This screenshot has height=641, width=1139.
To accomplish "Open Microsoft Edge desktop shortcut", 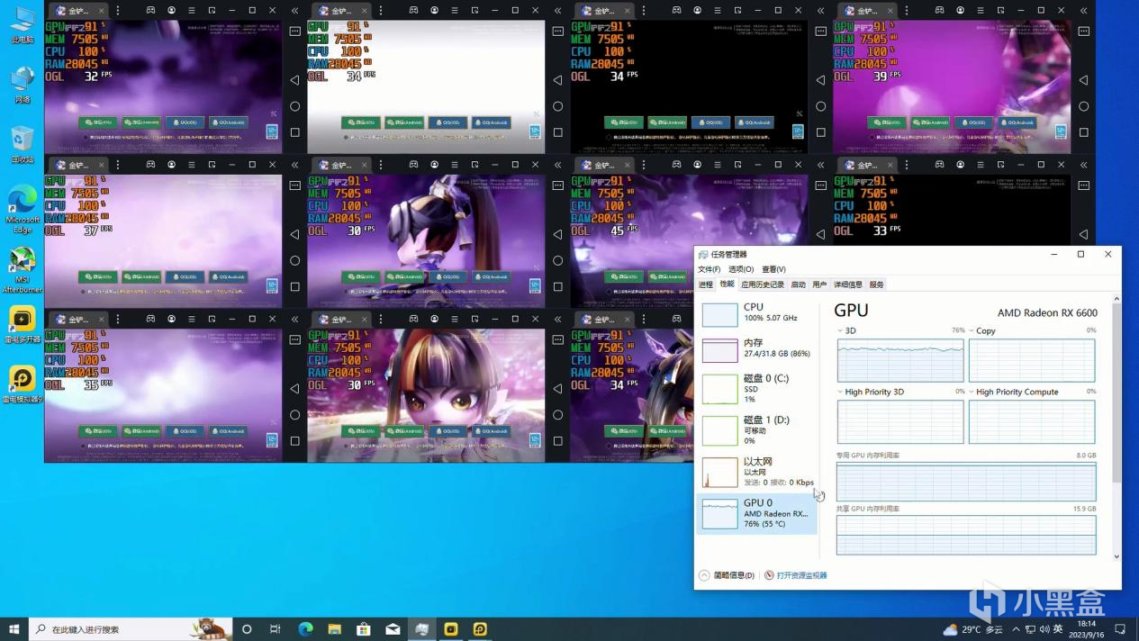I will point(23,210).
